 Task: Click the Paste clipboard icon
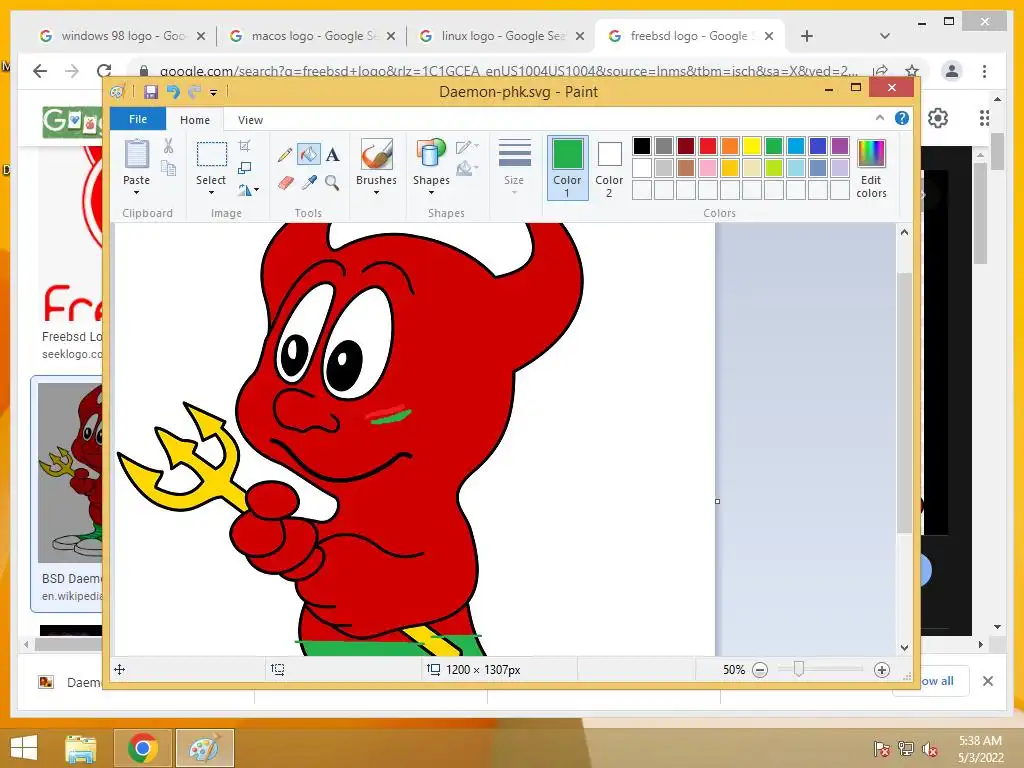[136, 154]
